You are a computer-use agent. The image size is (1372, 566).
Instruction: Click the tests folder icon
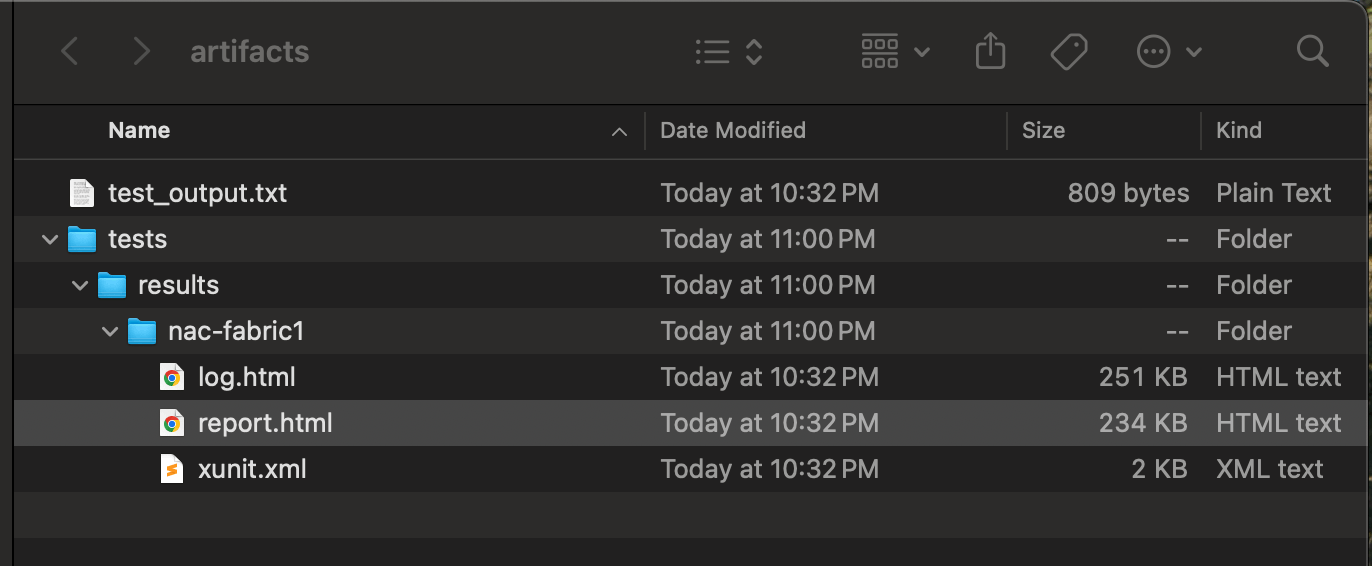[x=81, y=239]
